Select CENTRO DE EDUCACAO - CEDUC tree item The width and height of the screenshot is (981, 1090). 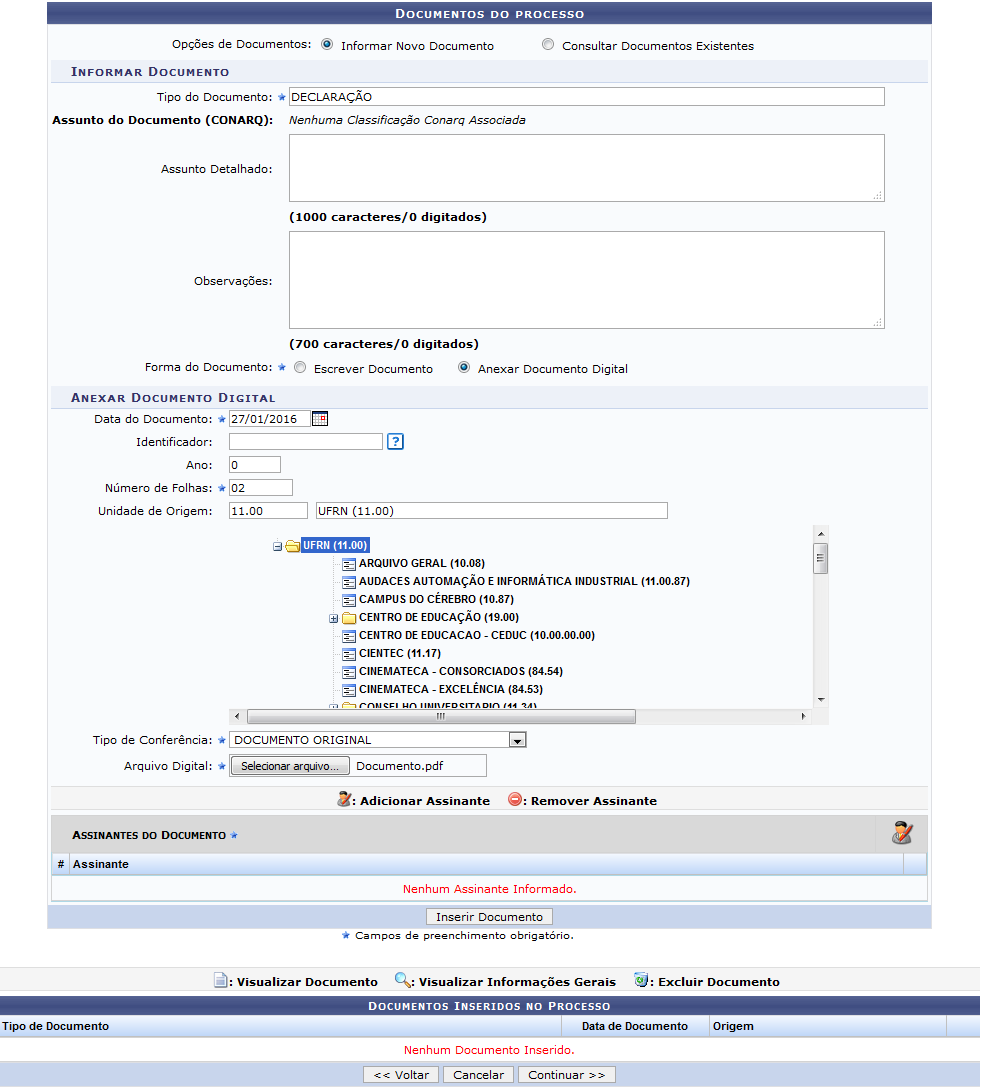tap(477, 635)
